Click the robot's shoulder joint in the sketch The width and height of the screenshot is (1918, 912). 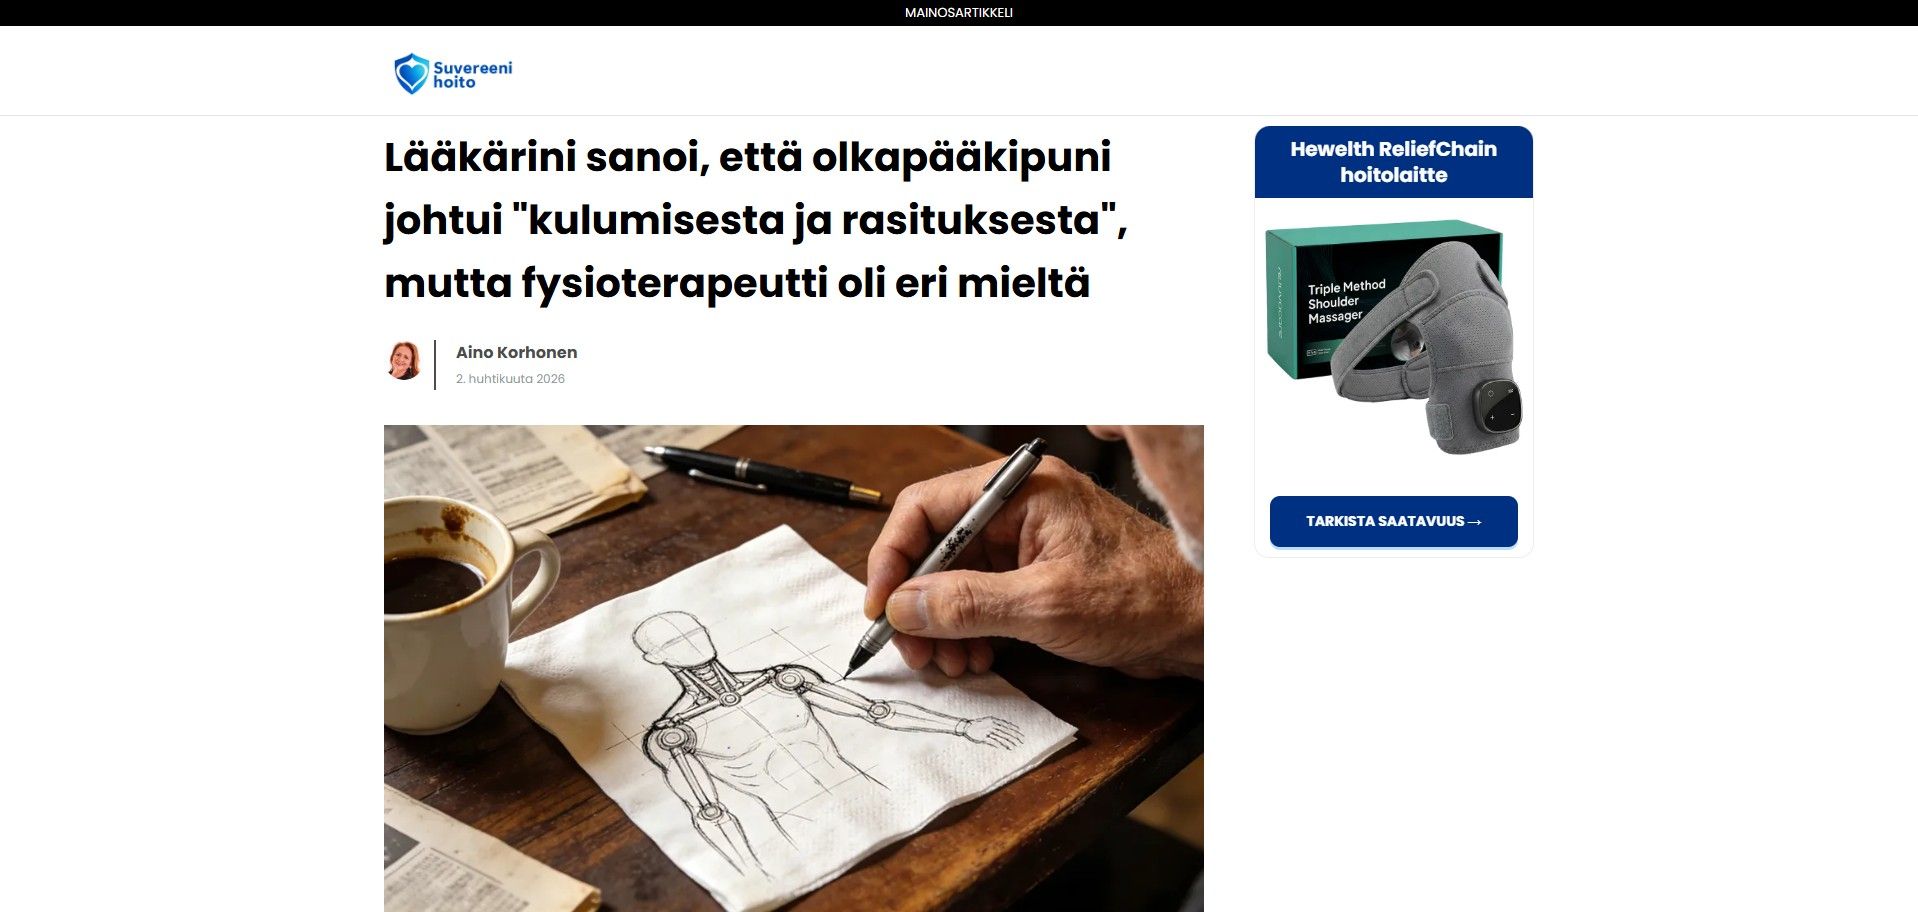click(x=788, y=682)
